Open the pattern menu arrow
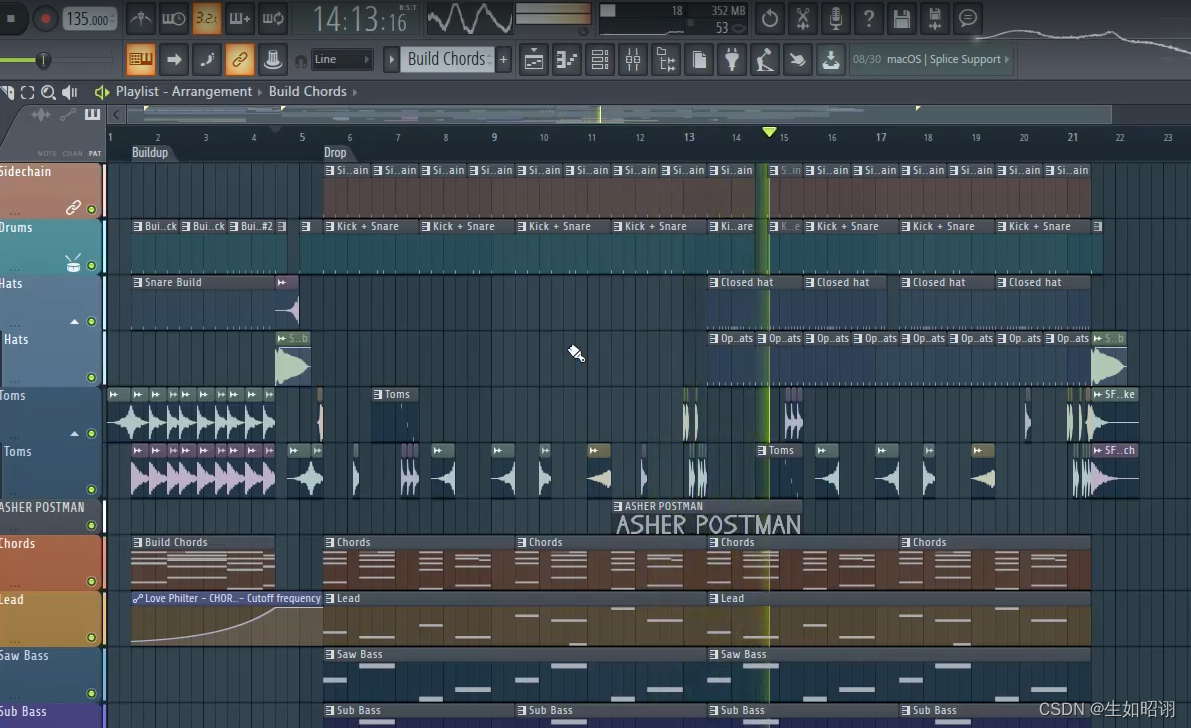This screenshot has height=728, width=1191. [x=391, y=59]
